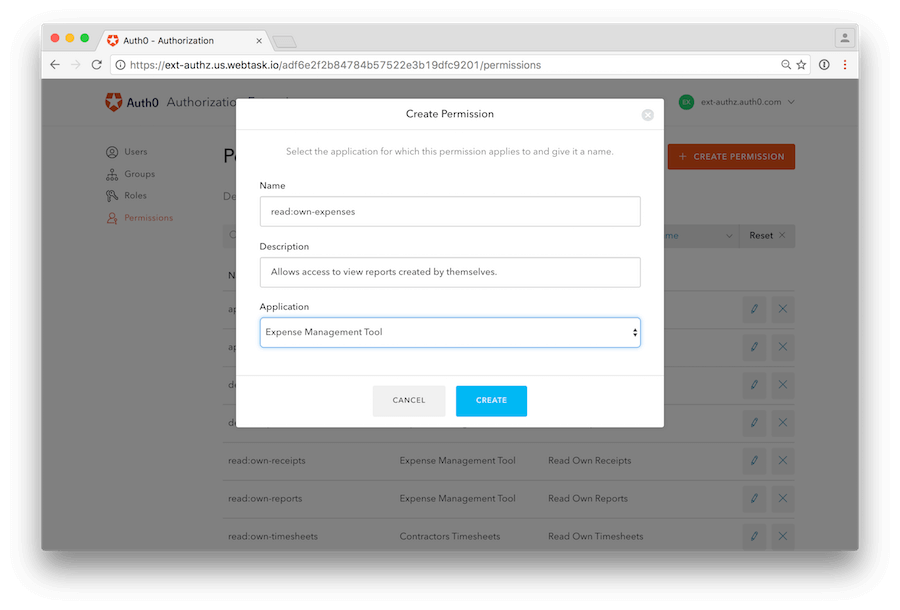
Task: Edit the read:own-reports permission with the pencil icon
Action: click(x=754, y=498)
